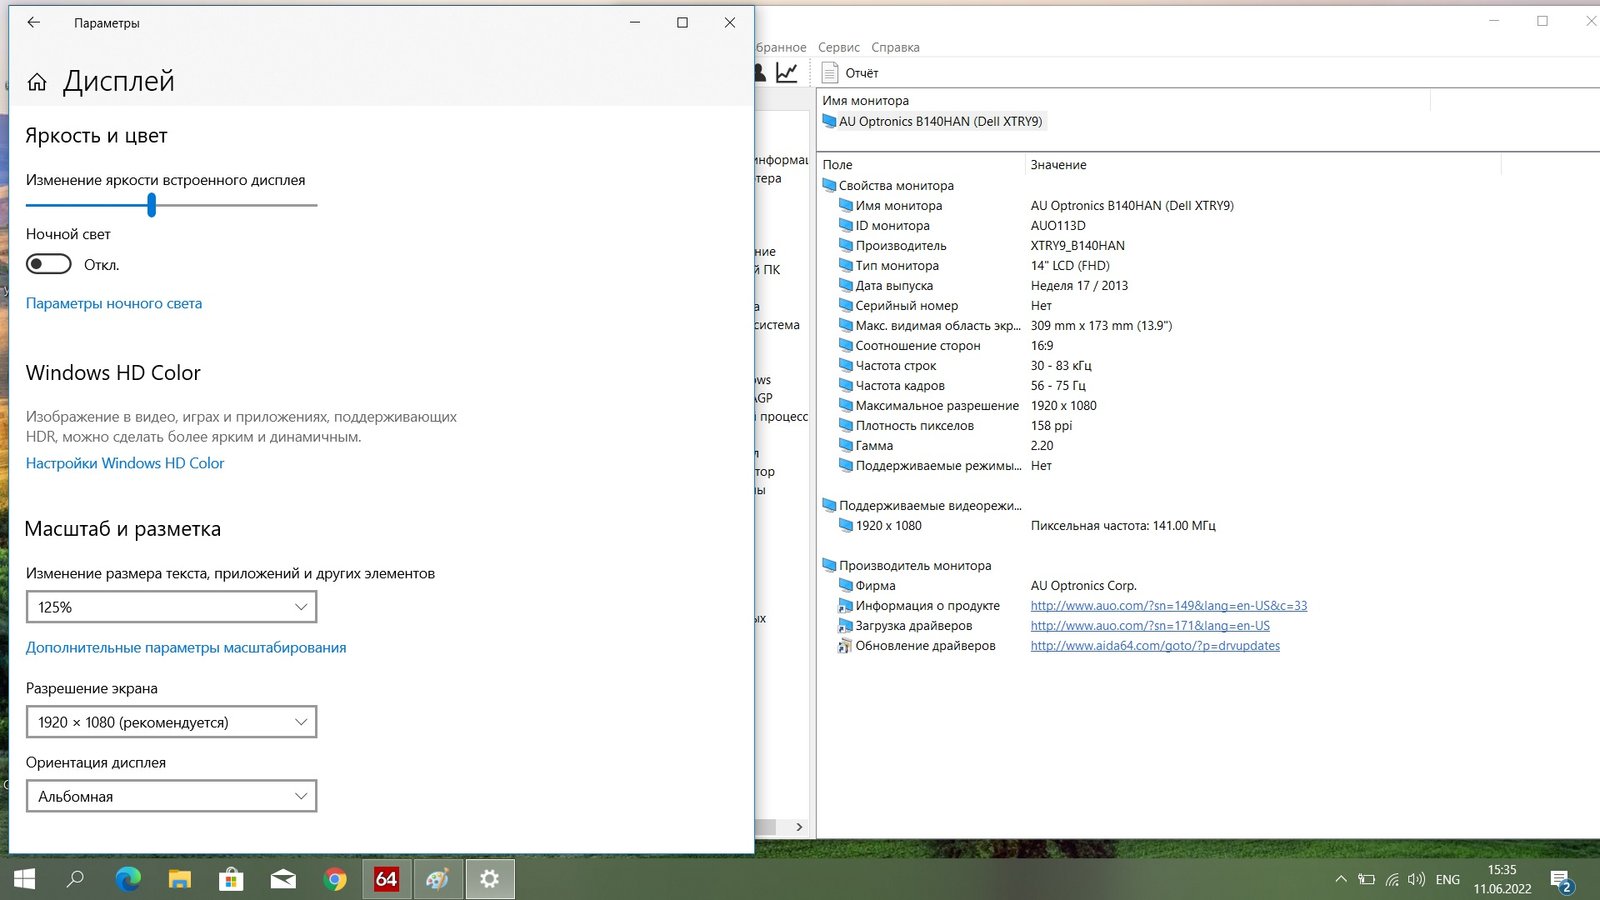
Task: Open advanced scaling settings link
Action: pyautogui.click(x=186, y=647)
